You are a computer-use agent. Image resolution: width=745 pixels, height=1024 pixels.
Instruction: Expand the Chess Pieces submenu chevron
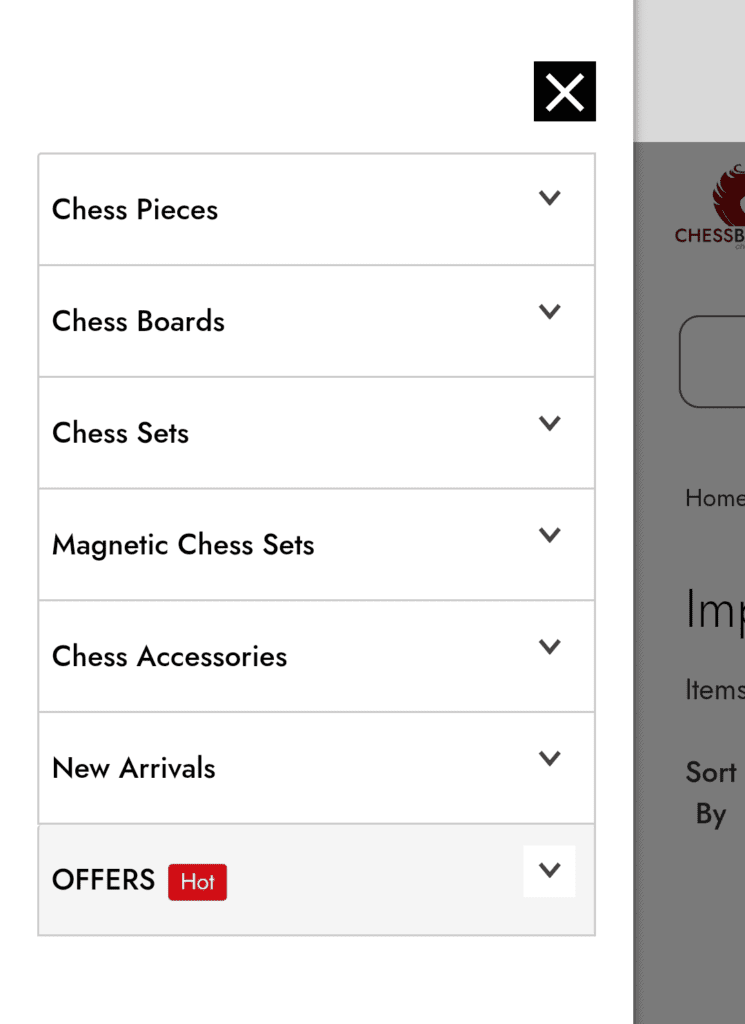[x=549, y=198]
